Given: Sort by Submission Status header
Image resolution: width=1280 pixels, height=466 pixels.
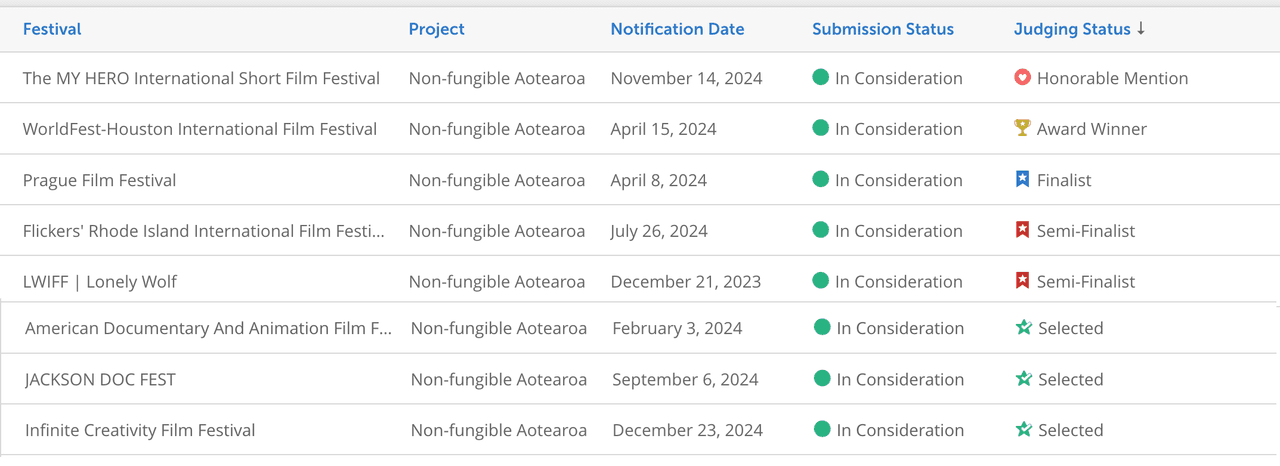Looking at the screenshot, I should click(x=883, y=29).
